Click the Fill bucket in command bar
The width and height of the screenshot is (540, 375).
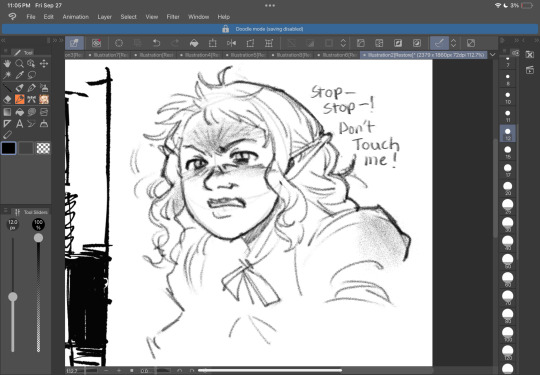point(194,43)
